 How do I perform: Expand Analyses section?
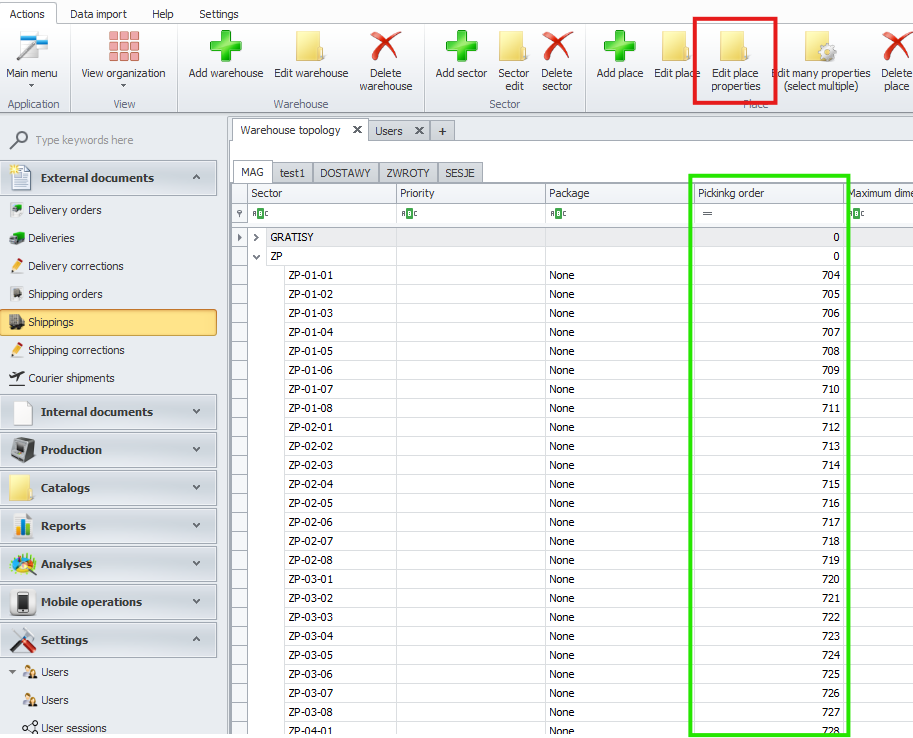(x=197, y=563)
